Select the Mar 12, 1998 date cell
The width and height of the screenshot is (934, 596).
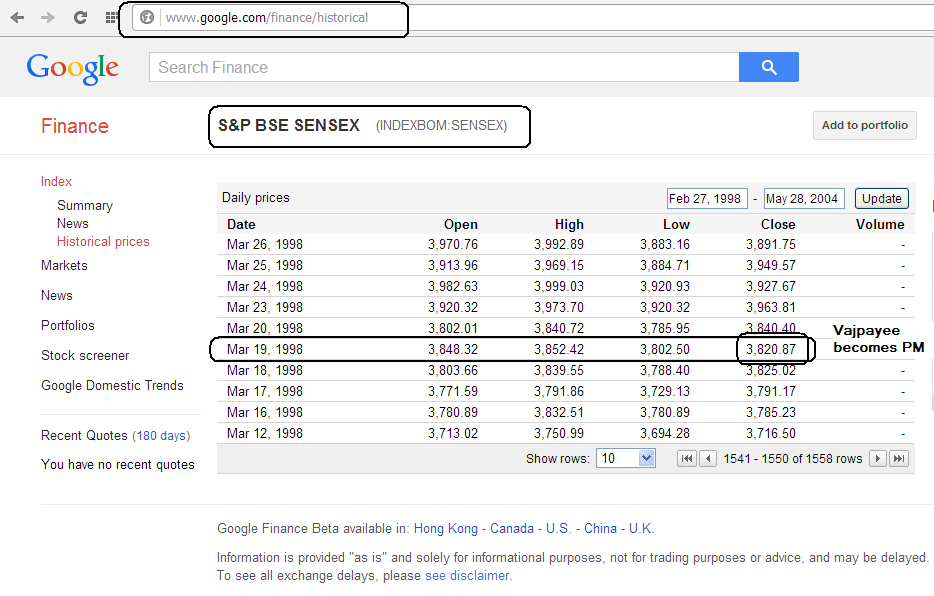264,433
